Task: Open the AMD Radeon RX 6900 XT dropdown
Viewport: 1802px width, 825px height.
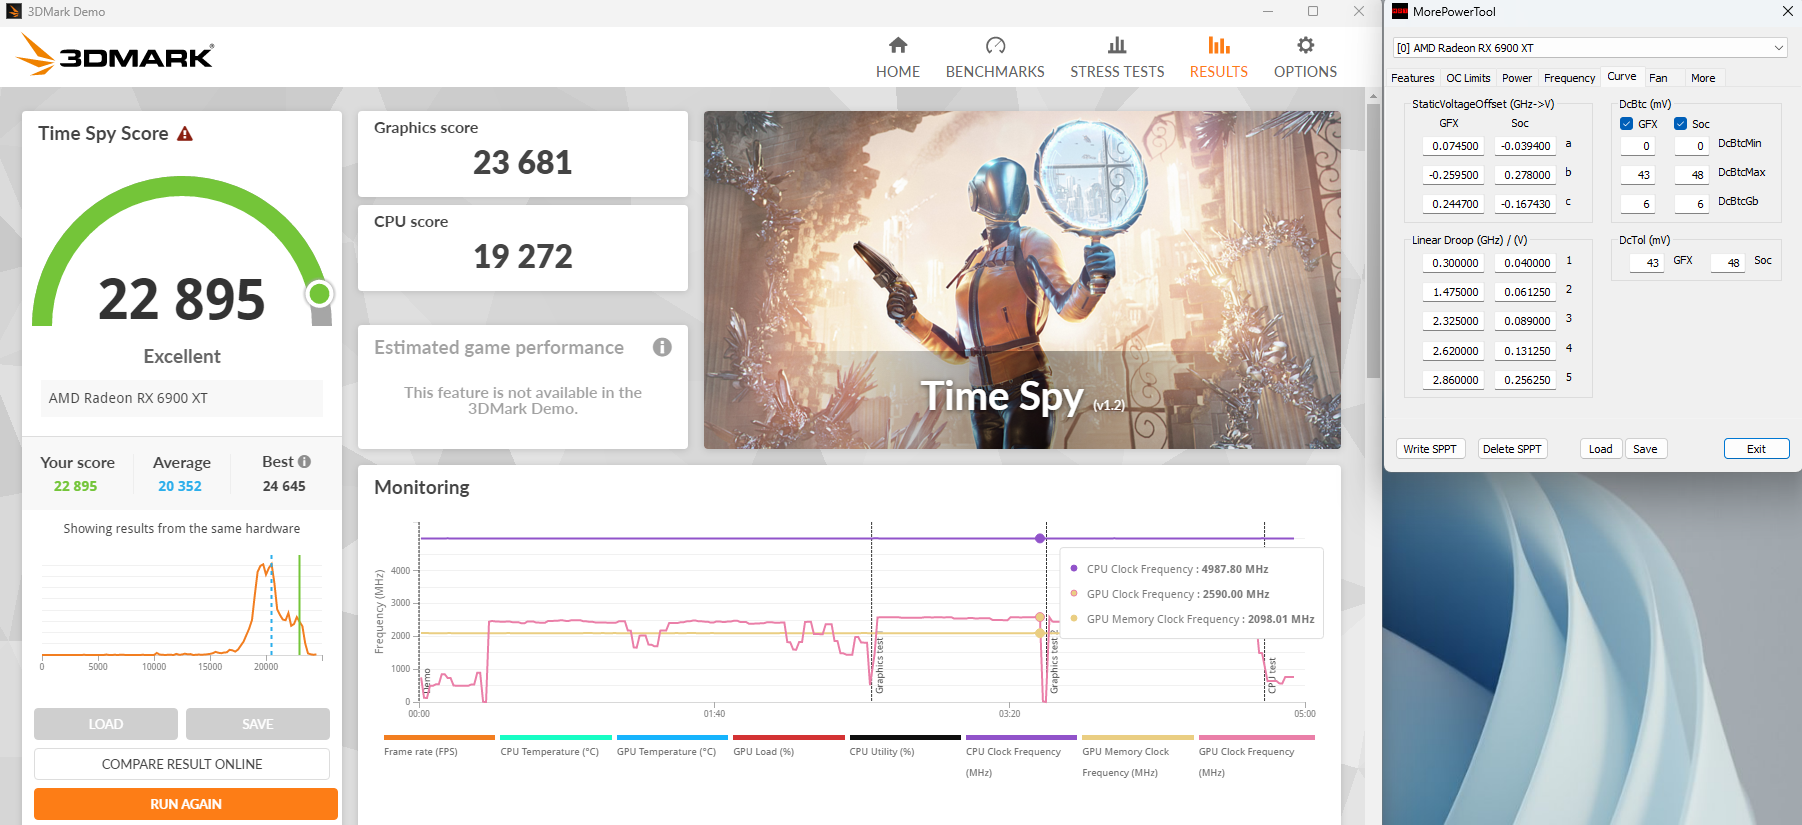Action: [1589, 48]
